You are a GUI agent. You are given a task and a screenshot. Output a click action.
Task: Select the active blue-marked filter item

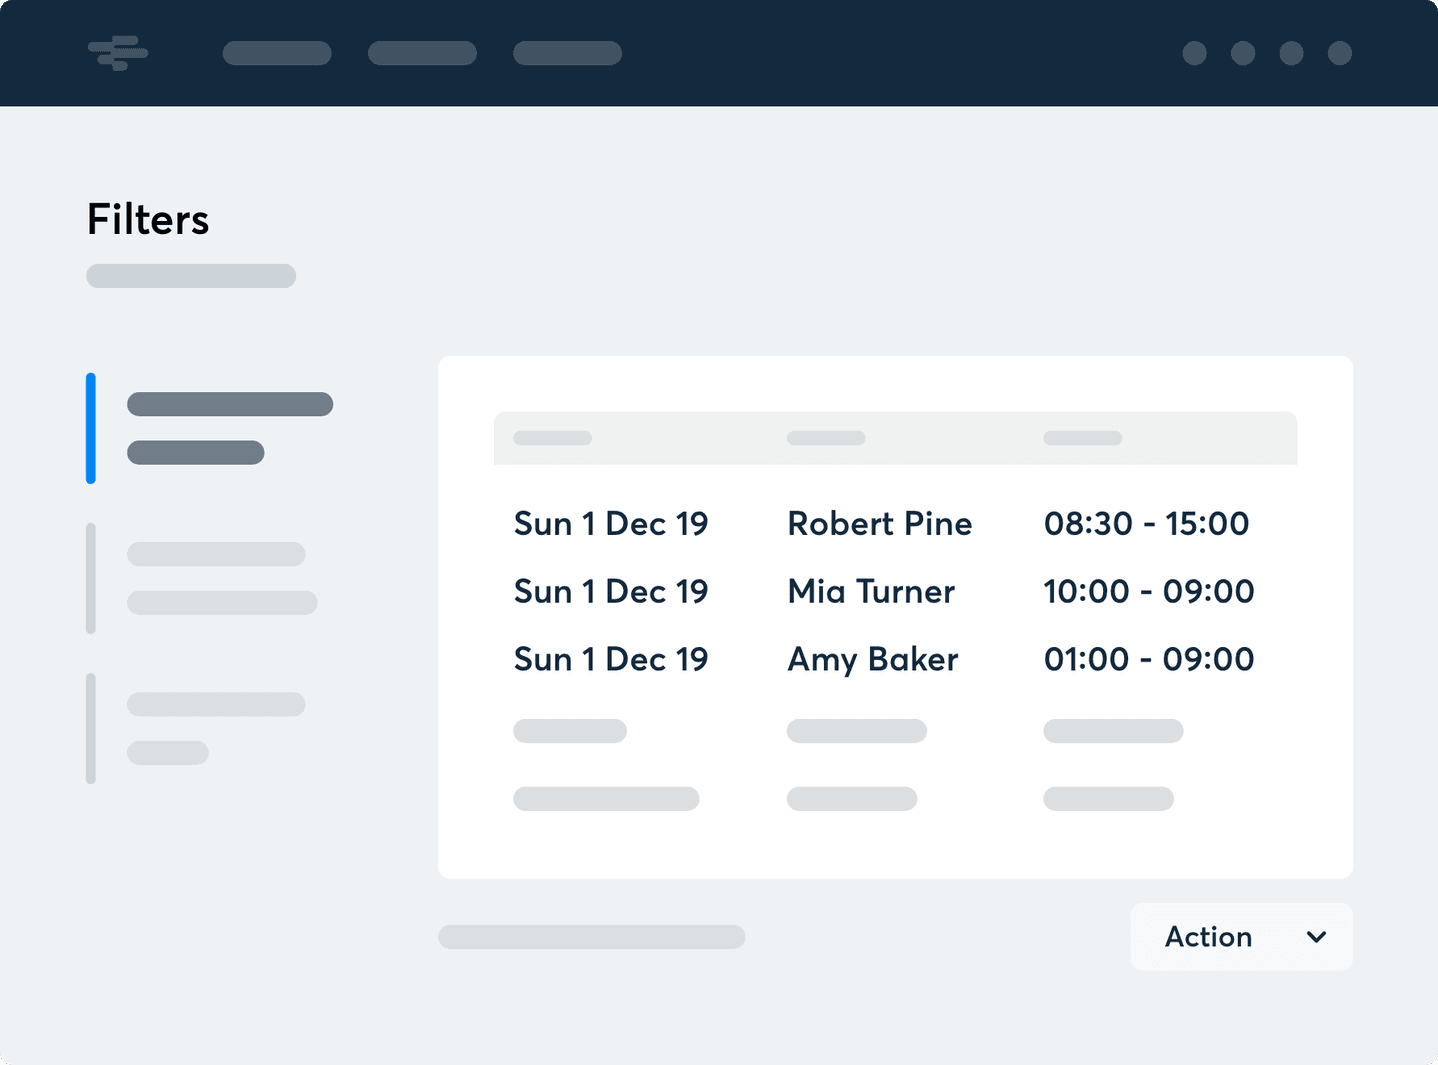pos(229,428)
